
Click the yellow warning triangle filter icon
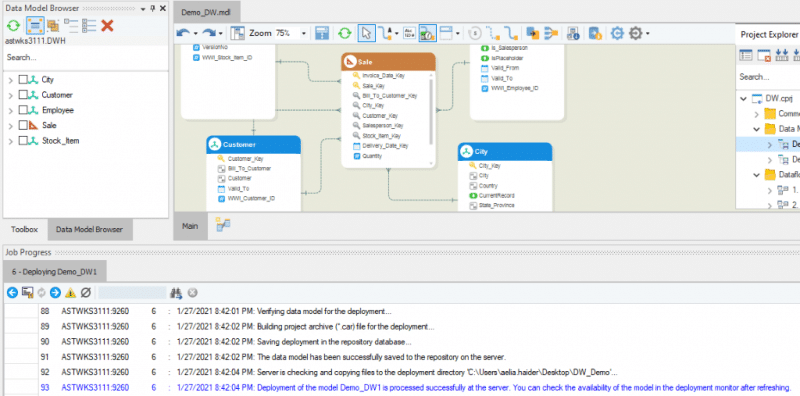point(70,293)
